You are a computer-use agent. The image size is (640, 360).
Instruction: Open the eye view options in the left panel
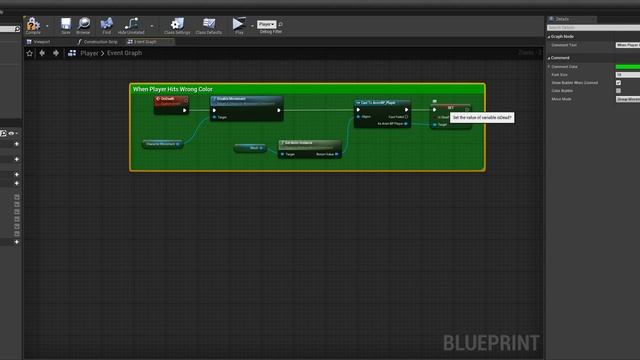[12, 133]
